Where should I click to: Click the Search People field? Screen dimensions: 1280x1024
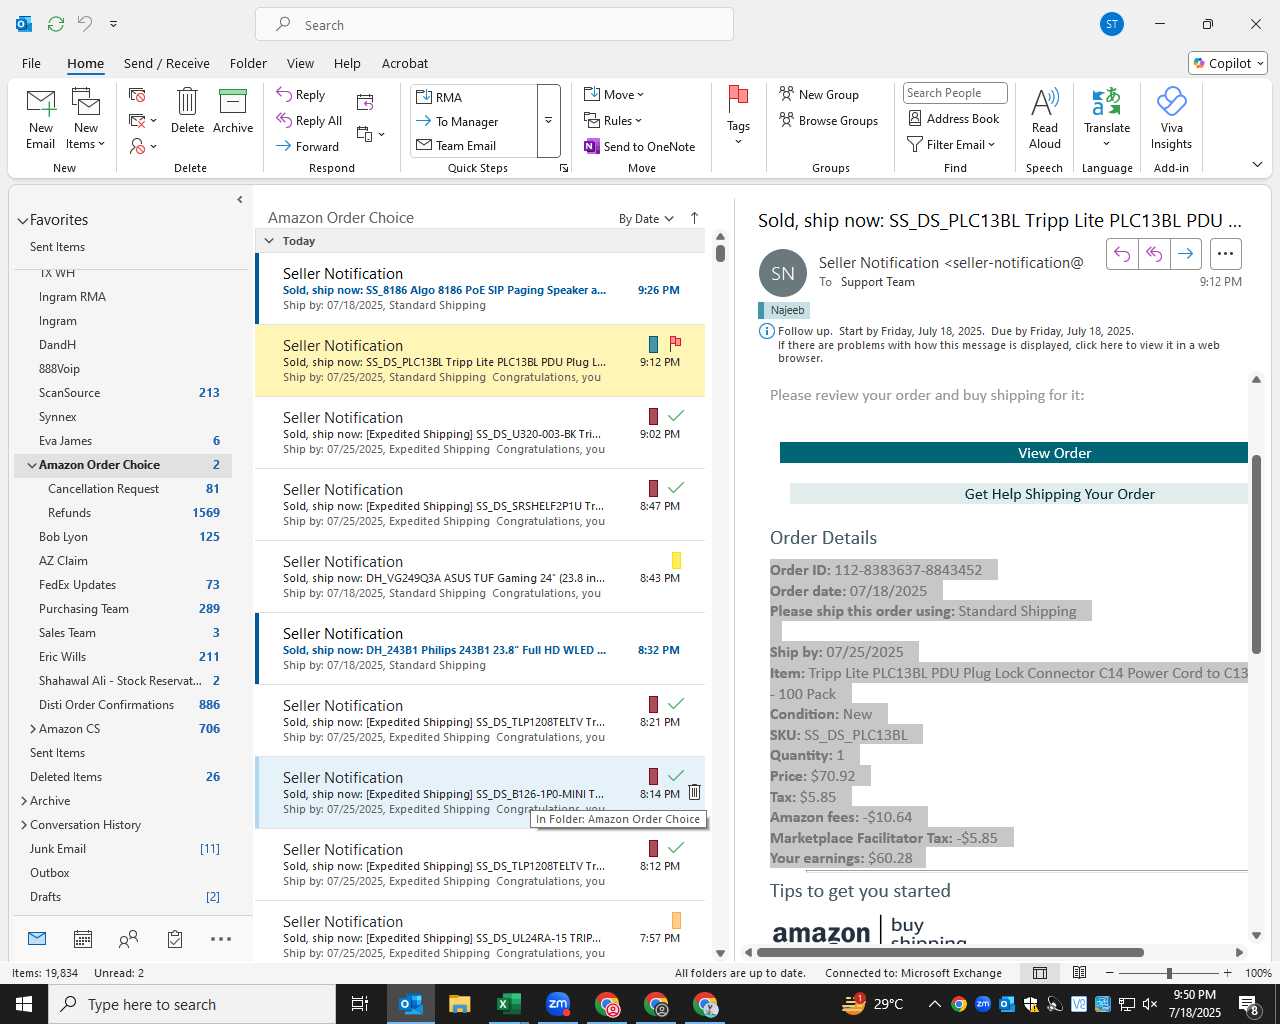click(x=955, y=93)
